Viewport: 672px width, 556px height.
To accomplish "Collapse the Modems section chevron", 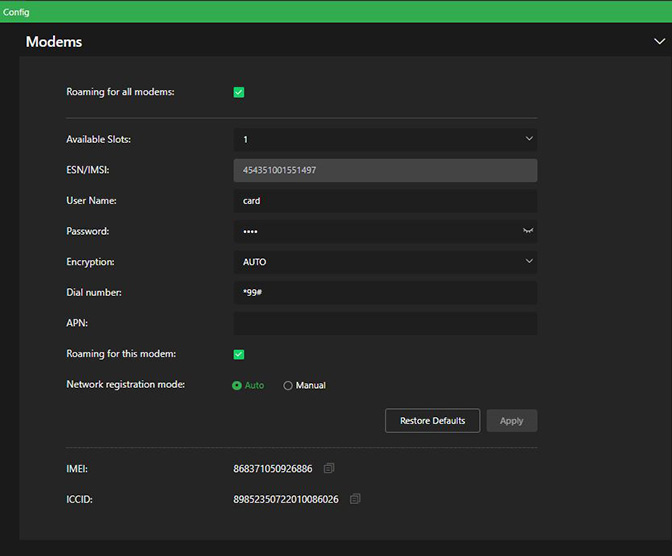I will pos(658,42).
